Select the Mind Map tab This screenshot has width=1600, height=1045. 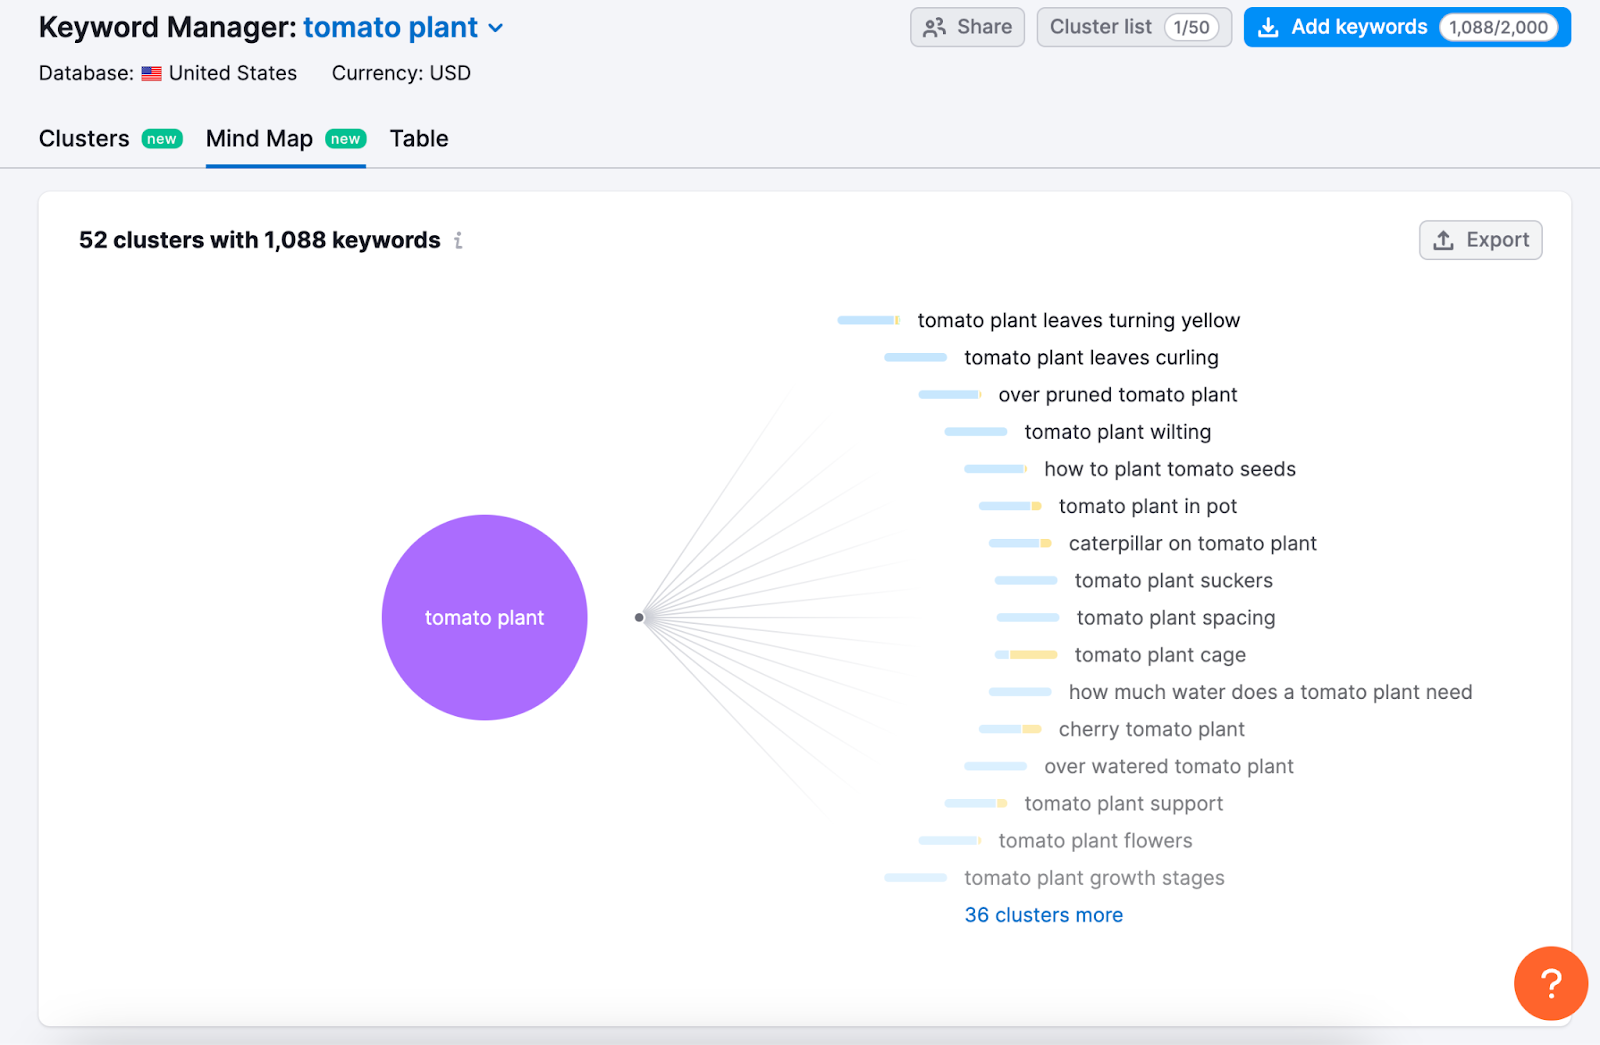coord(259,138)
